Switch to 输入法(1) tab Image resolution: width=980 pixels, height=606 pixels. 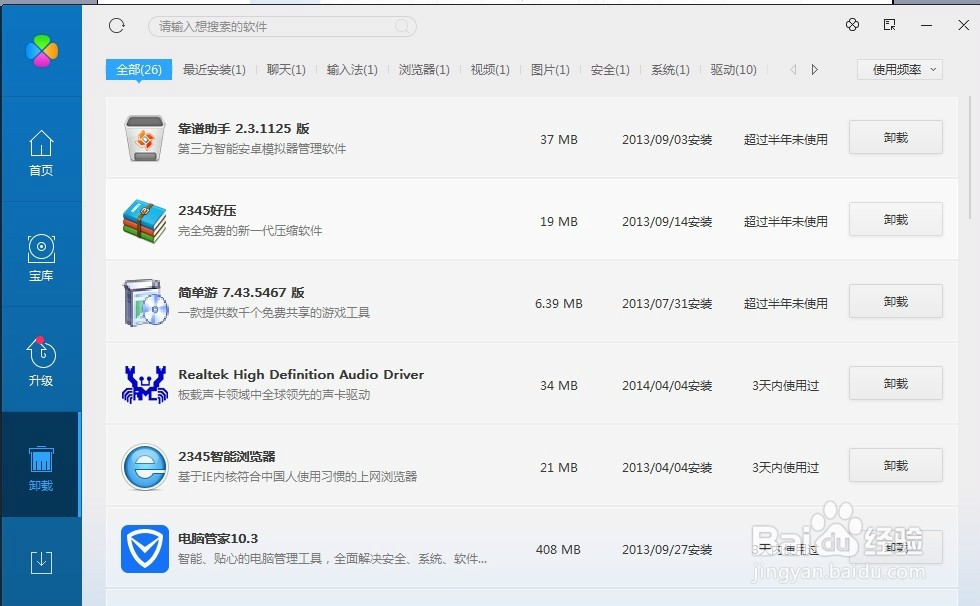352,69
